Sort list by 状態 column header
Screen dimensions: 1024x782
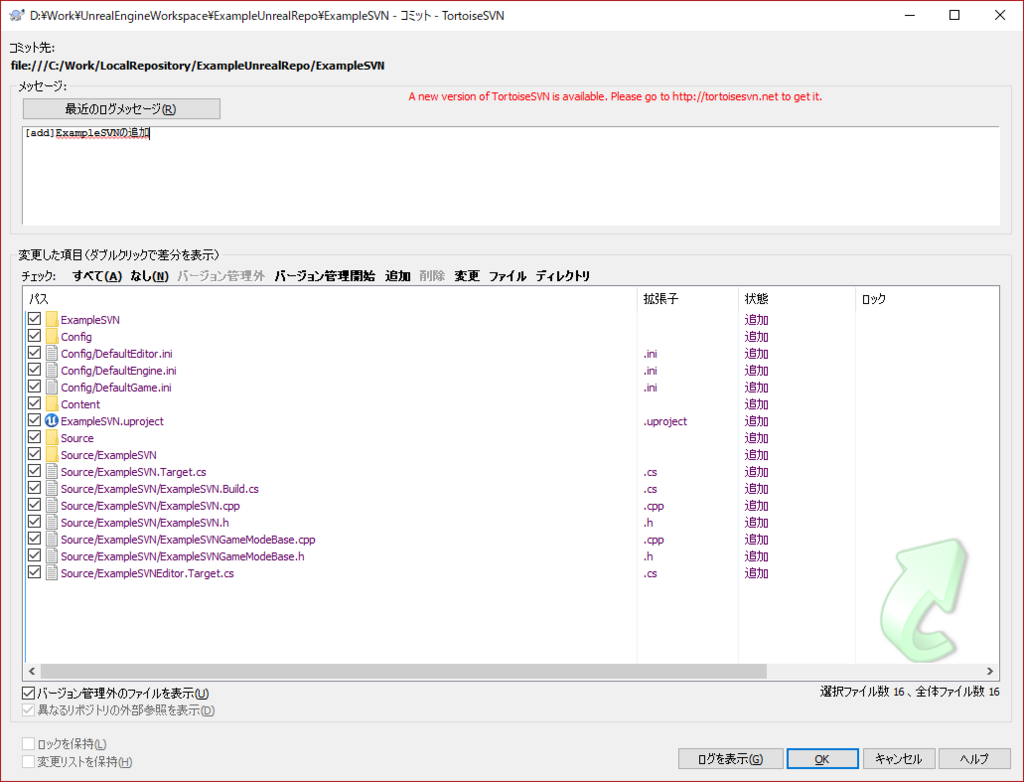point(797,299)
